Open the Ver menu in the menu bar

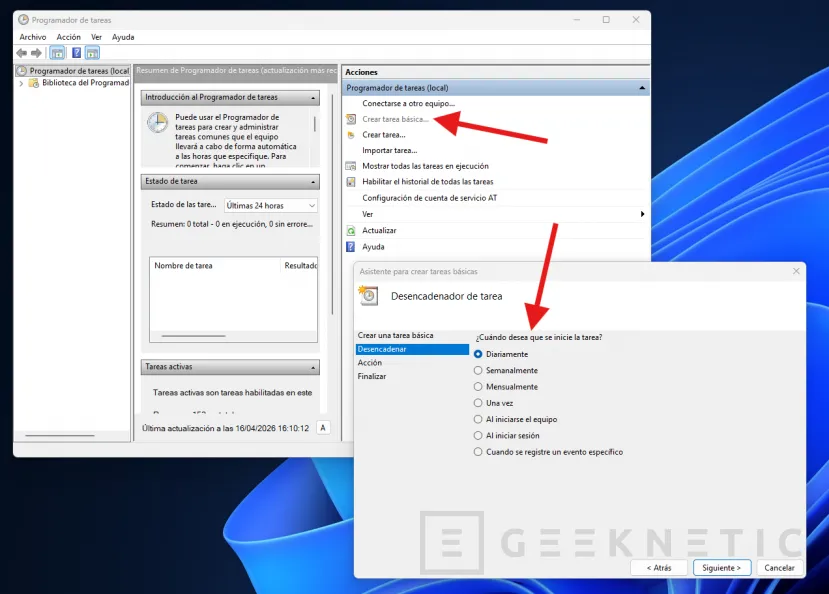(96, 37)
